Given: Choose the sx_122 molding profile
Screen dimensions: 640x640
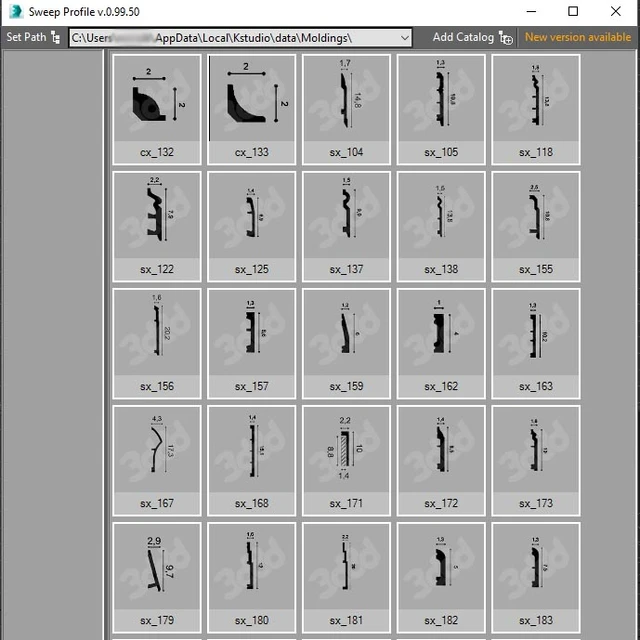Looking at the screenshot, I should pos(157,227).
